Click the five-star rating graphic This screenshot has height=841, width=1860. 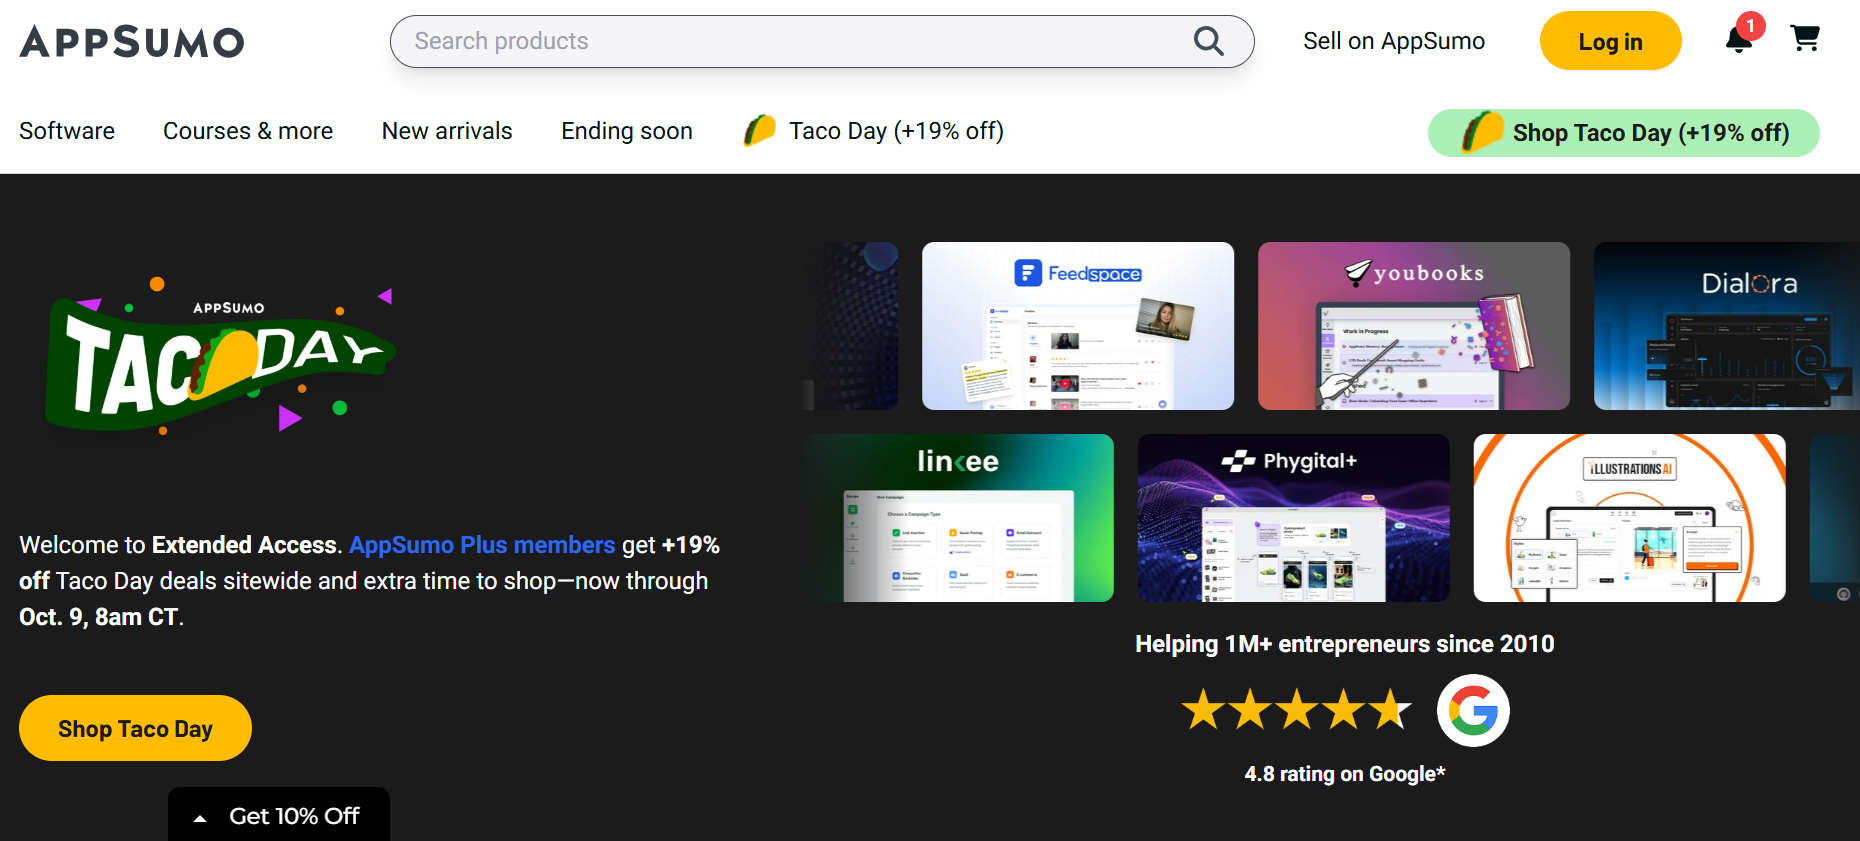point(1296,710)
